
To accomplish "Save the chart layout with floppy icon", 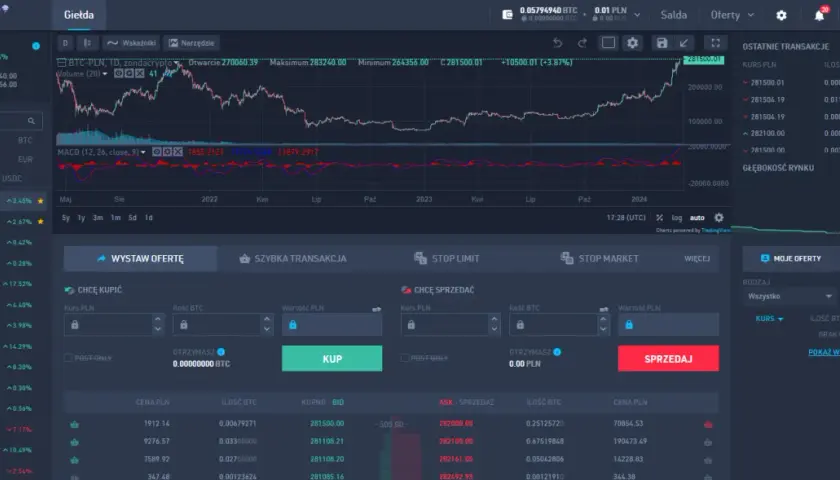I will tap(662, 43).
